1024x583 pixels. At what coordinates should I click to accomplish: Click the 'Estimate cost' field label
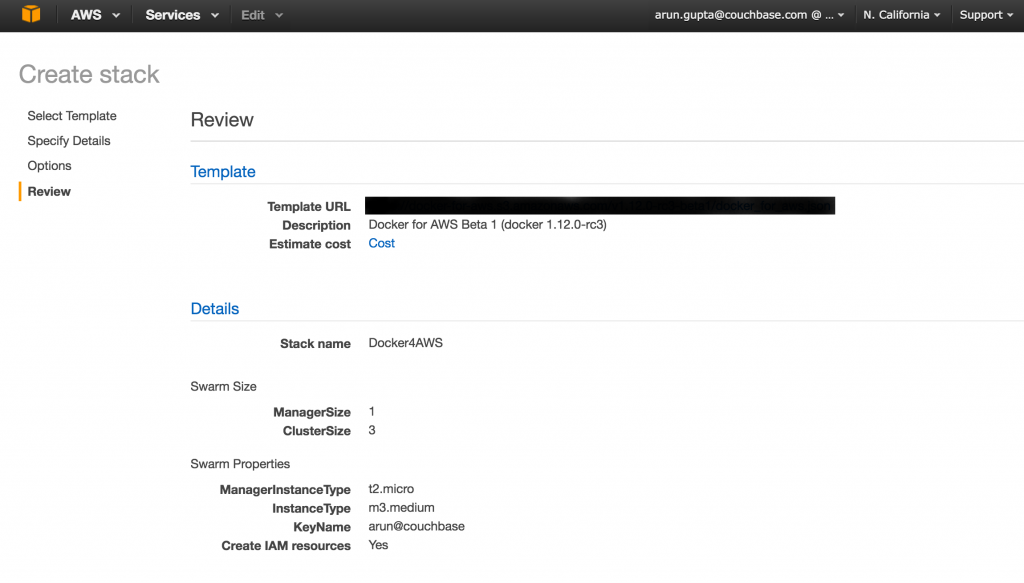click(x=310, y=244)
